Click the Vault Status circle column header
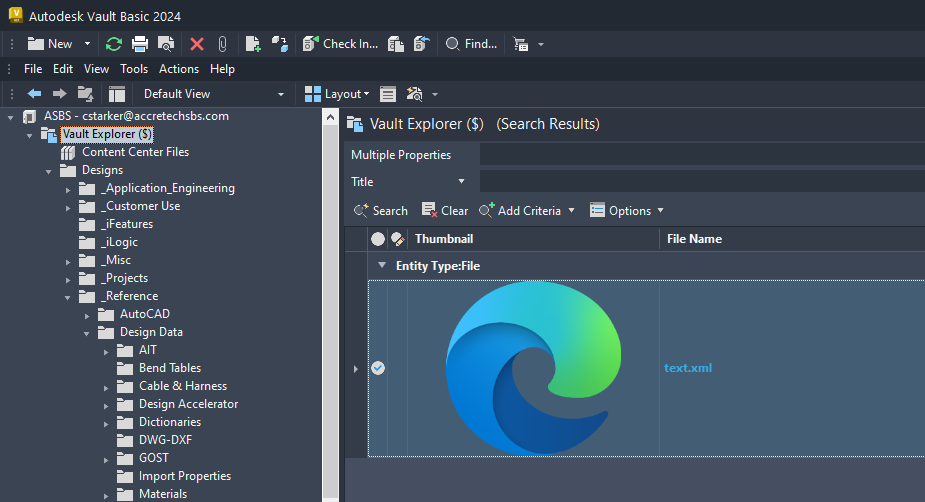 pyautogui.click(x=378, y=239)
